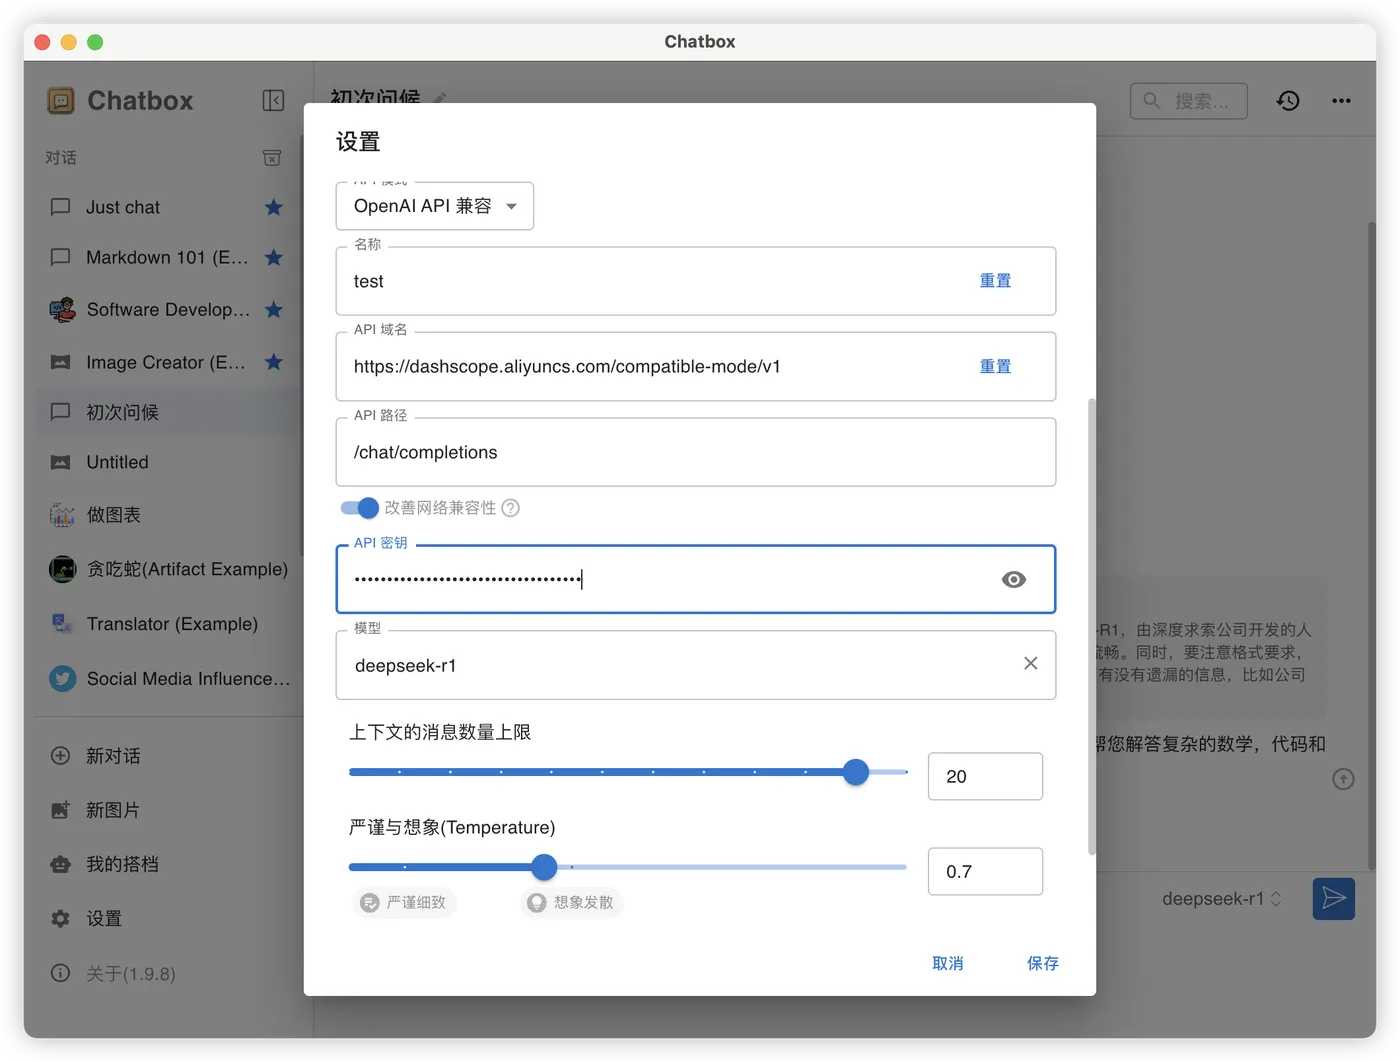This screenshot has width=1400, height=1062.
Task: Click the star next to Markdown 101
Action: point(273,257)
